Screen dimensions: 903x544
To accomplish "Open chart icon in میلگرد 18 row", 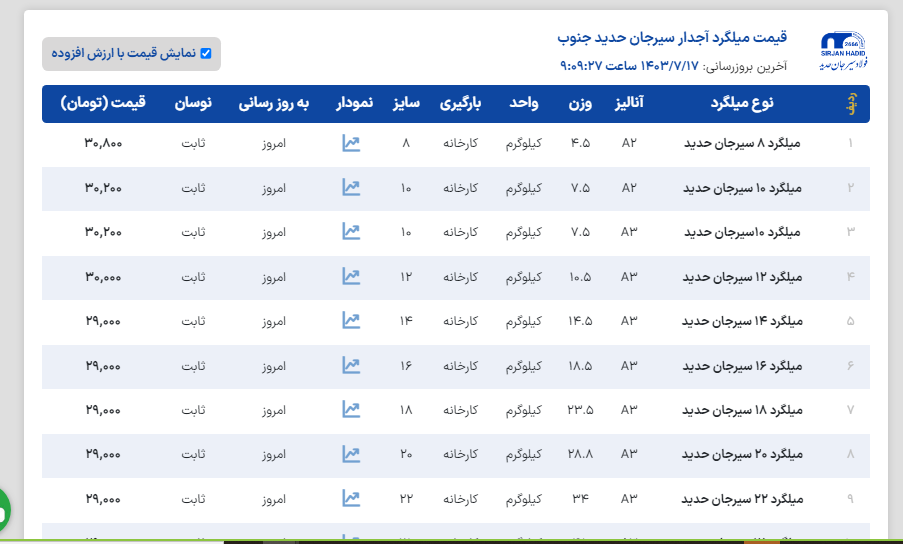I will [350, 409].
